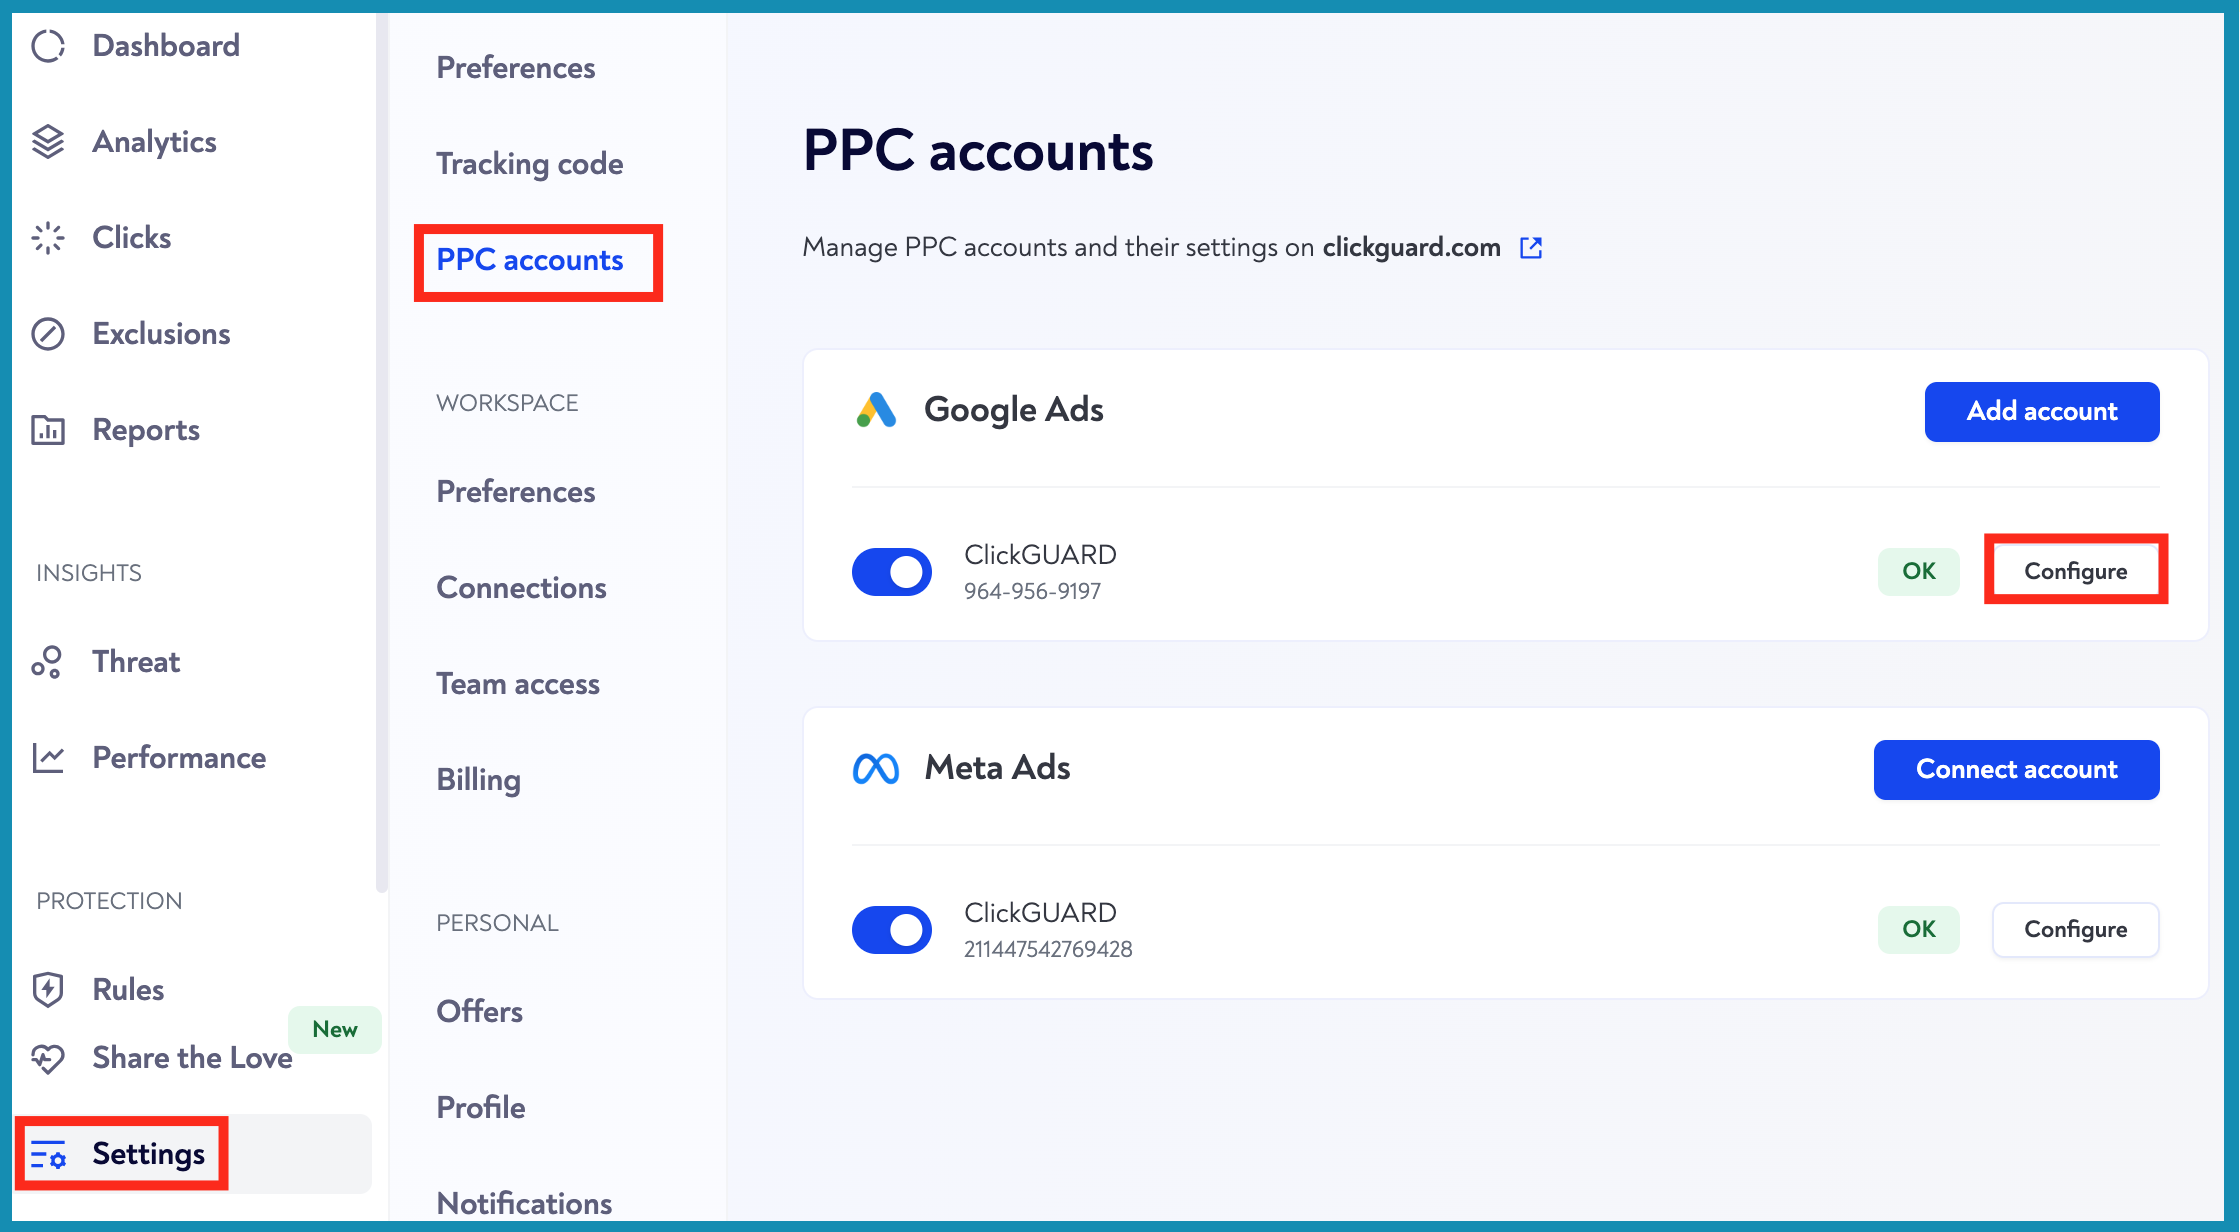Click Connect account for Meta Ads
Viewport: 2240px width, 1232px height.
pyautogui.click(x=2016, y=769)
